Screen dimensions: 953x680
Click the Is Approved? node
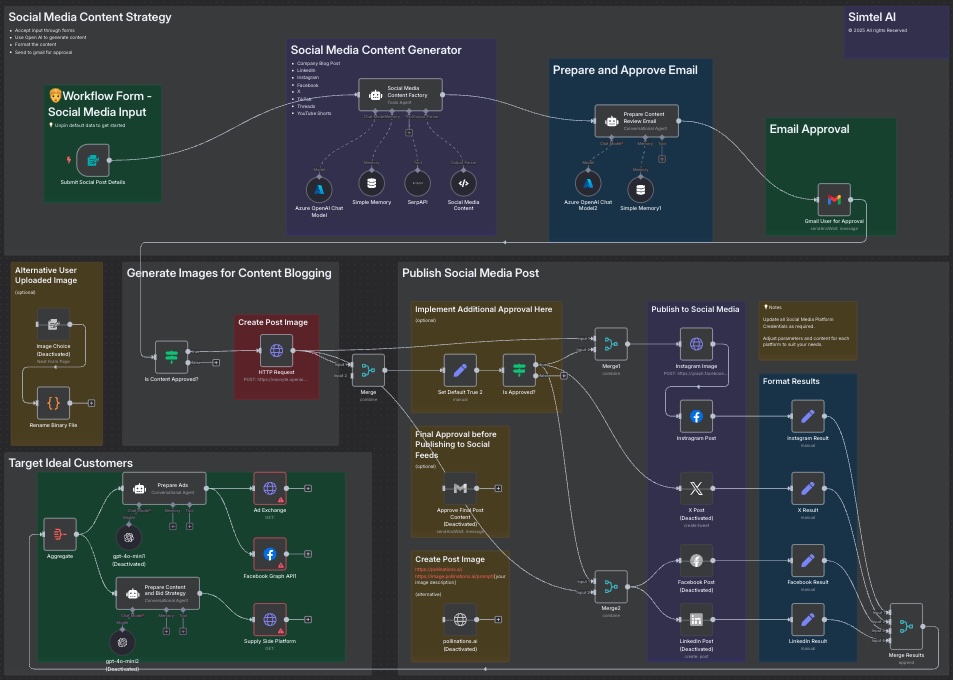pos(519,370)
